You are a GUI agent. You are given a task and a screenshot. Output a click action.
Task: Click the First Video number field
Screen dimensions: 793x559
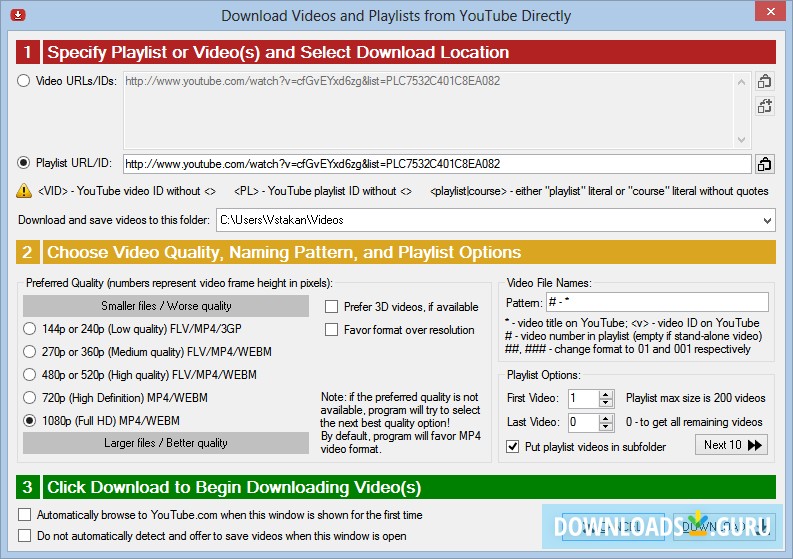click(x=583, y=399)
